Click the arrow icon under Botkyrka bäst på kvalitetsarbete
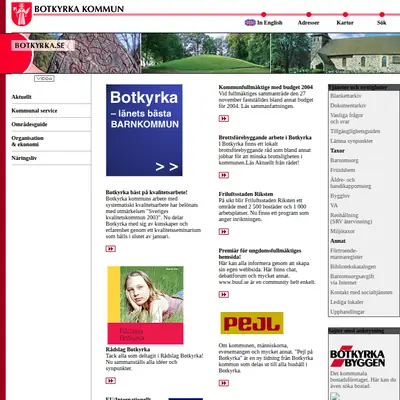This screenshot has height=400, width=400. 111,249
